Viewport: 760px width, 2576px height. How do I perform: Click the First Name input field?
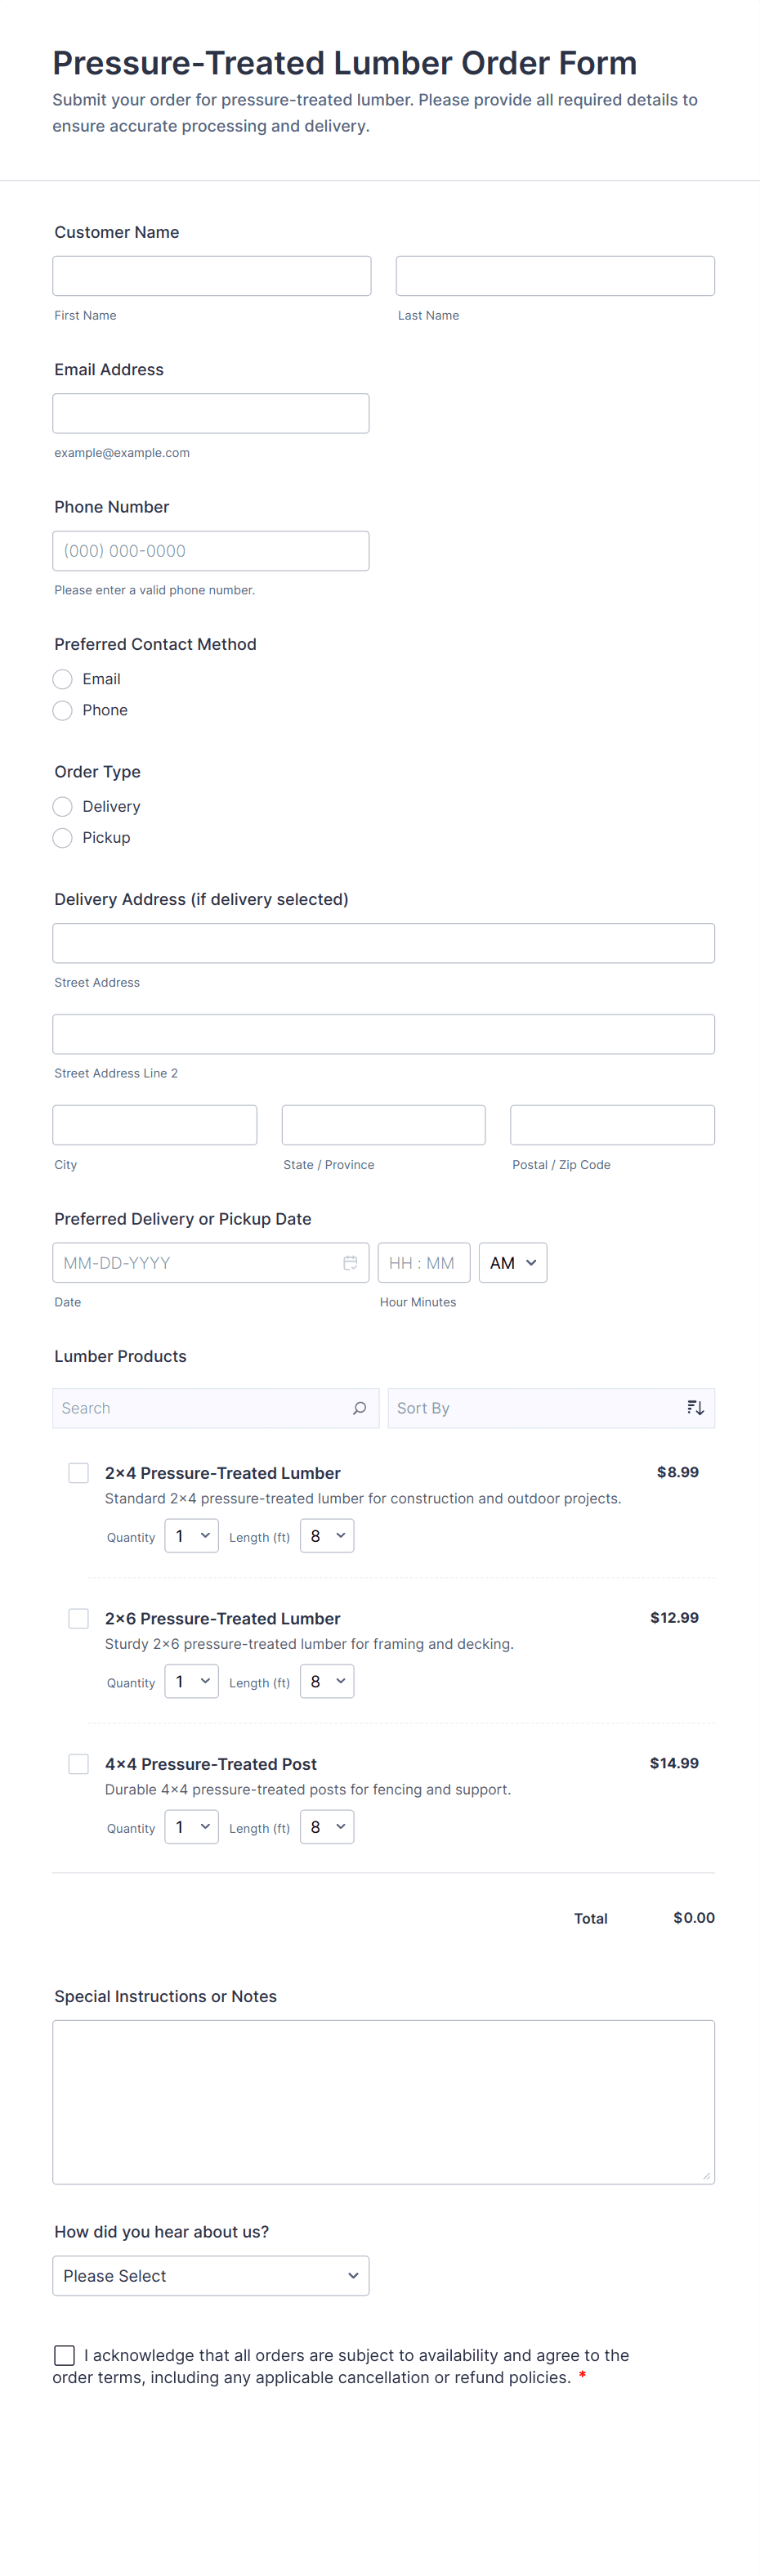click(211, 276)
